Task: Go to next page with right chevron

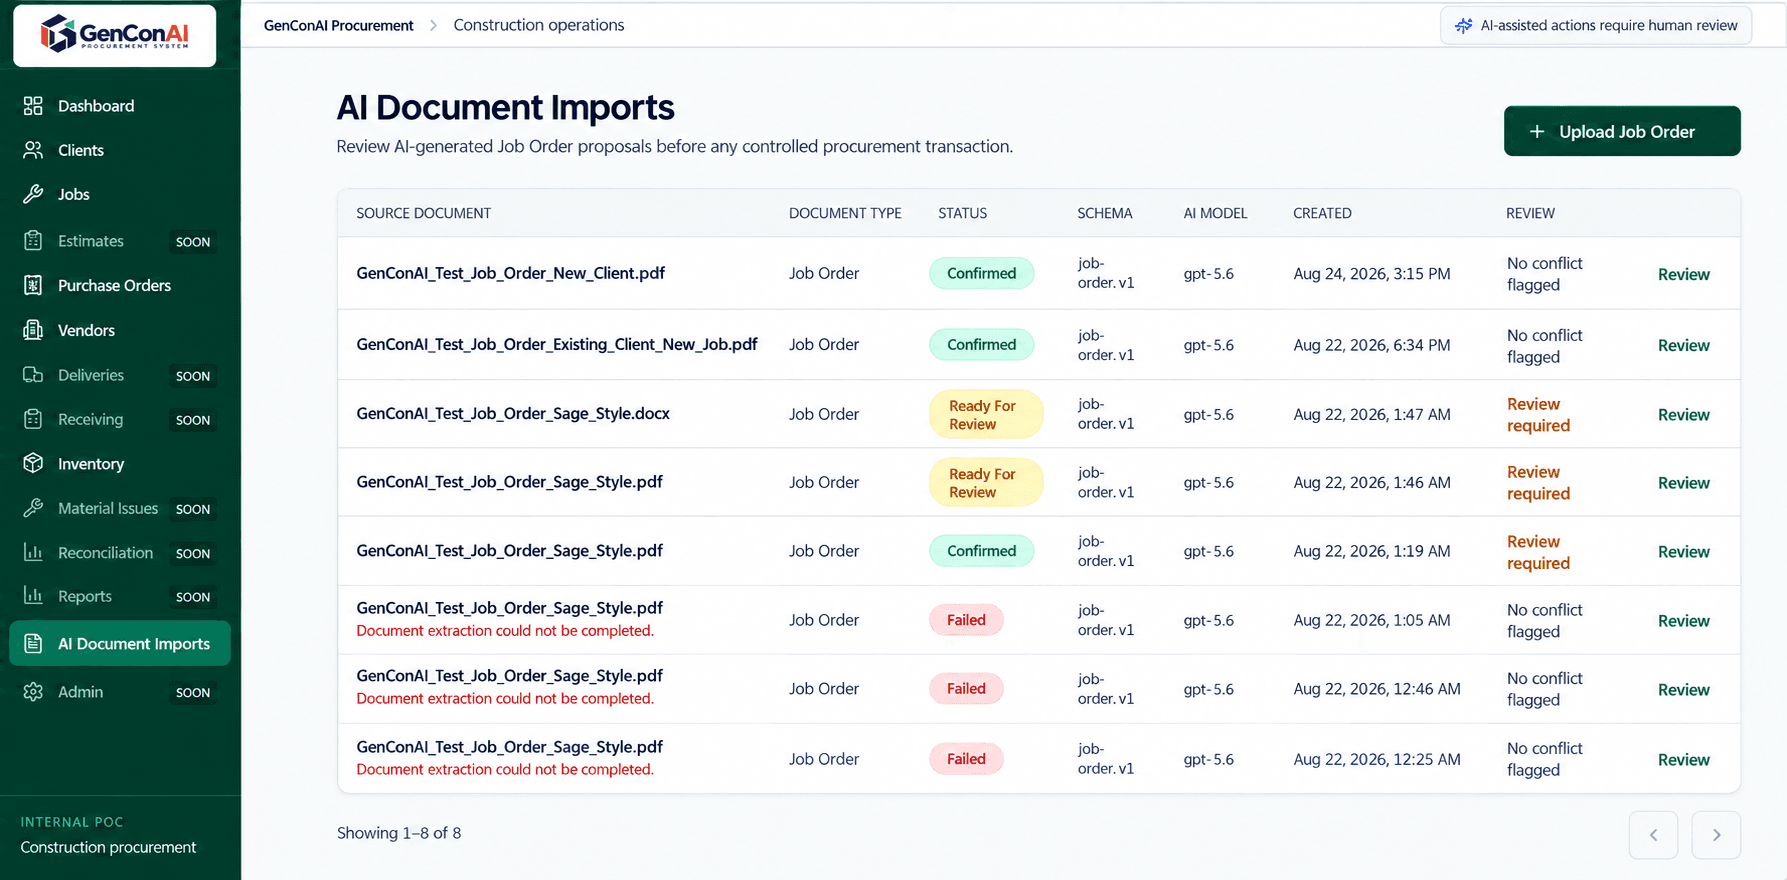Action: click(1716, 835)
